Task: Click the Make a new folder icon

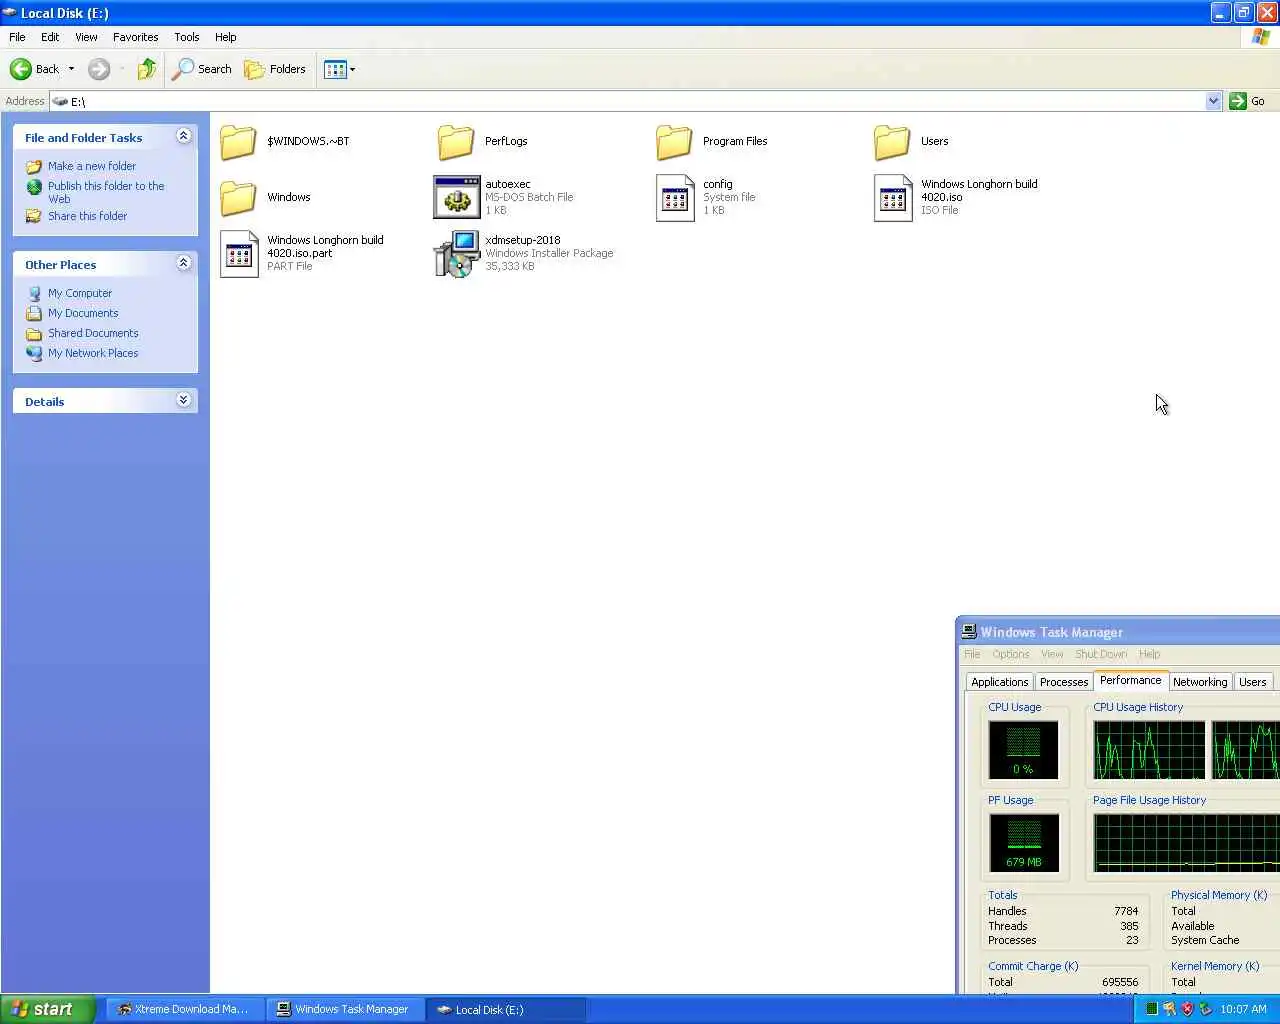Action: (x=34, y=167)
